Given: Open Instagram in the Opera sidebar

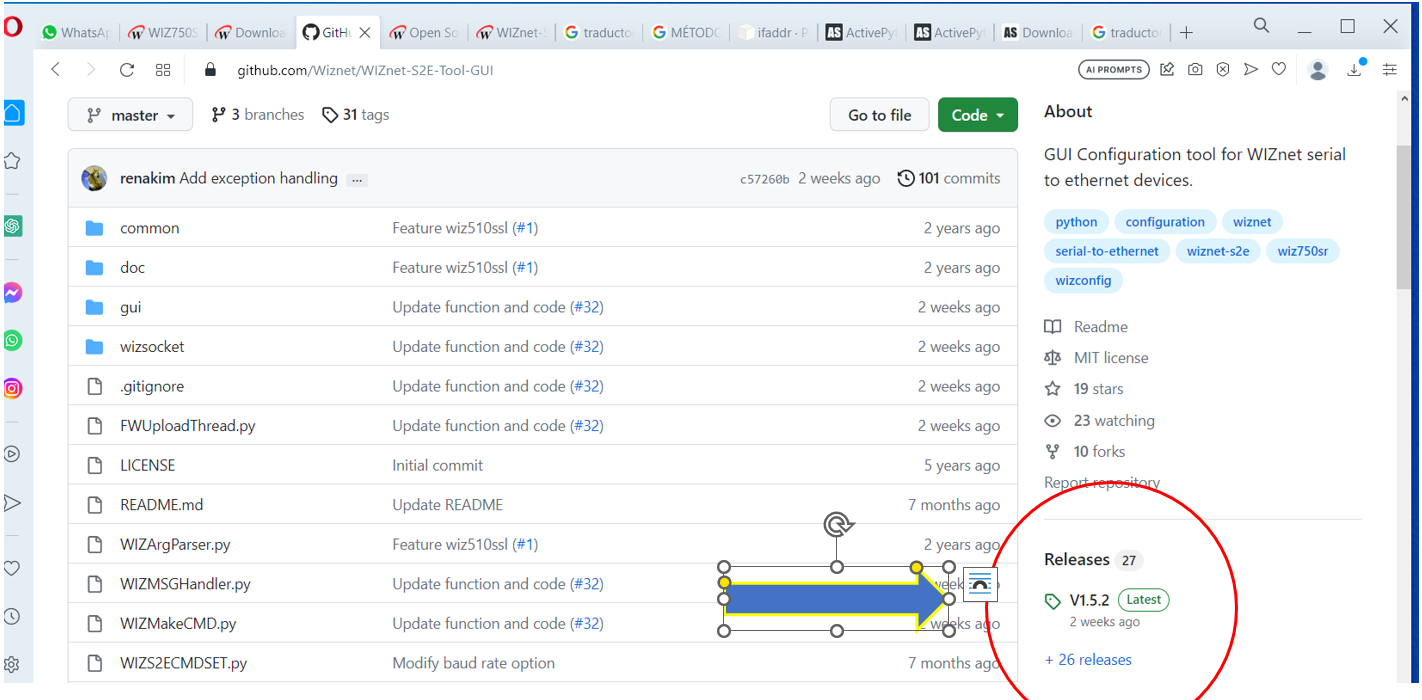Looking at the screenshot, I should coord(13,389).
